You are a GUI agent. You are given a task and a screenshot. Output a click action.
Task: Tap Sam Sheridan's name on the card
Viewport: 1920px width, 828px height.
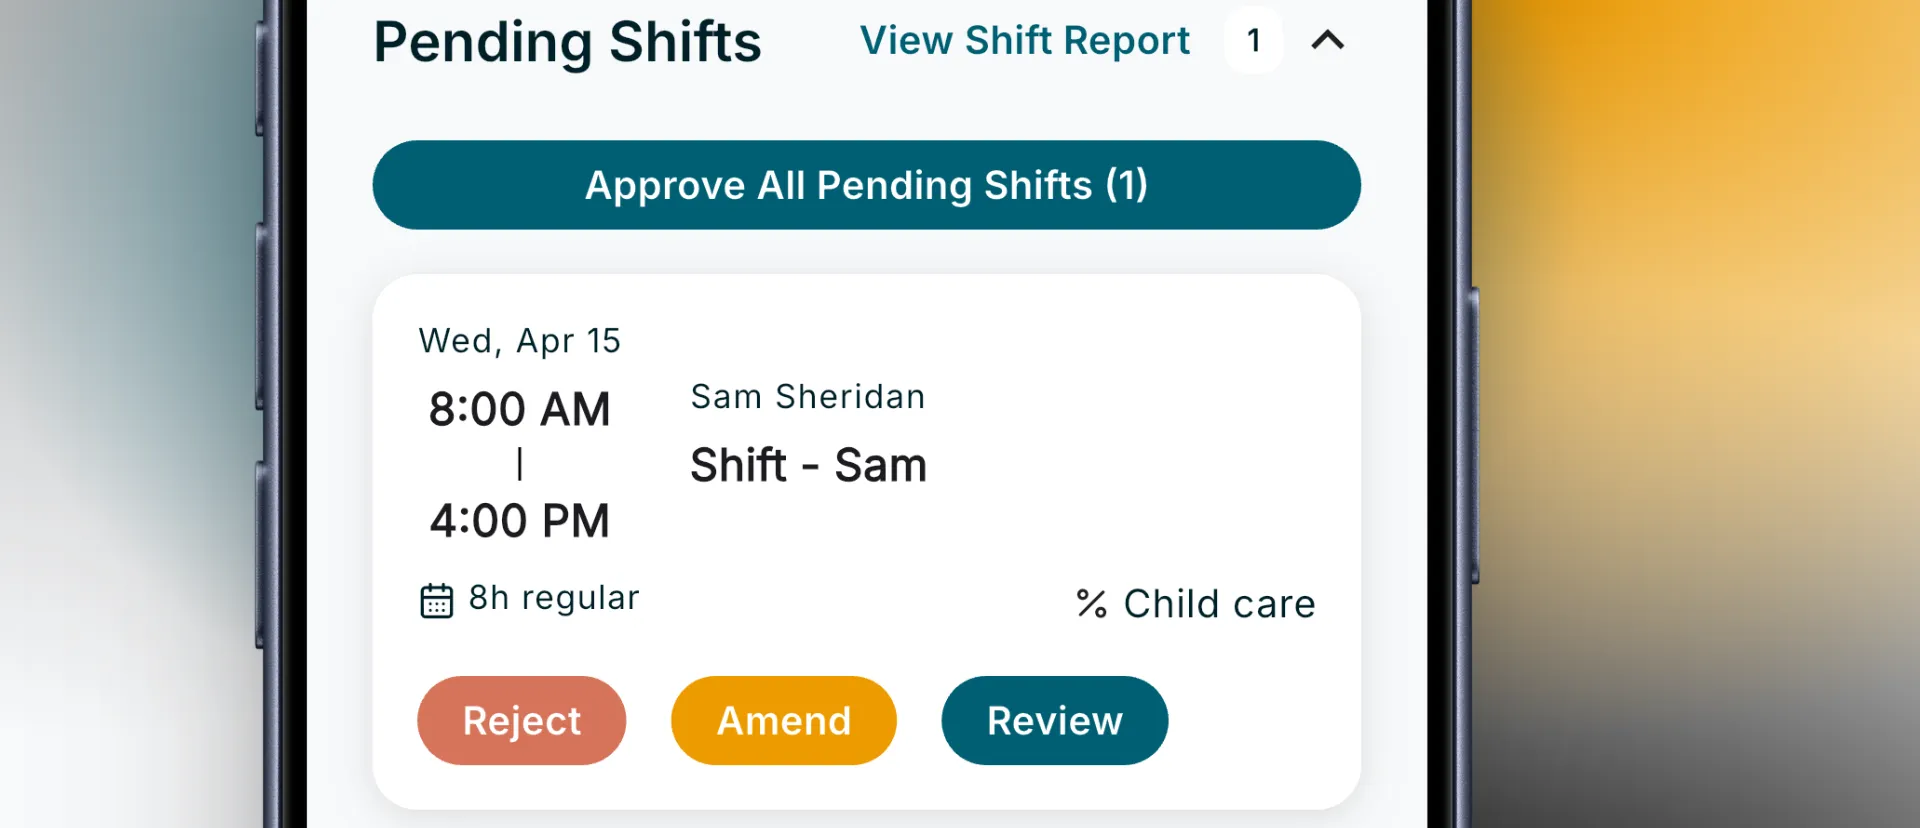[x=807, y=396]
